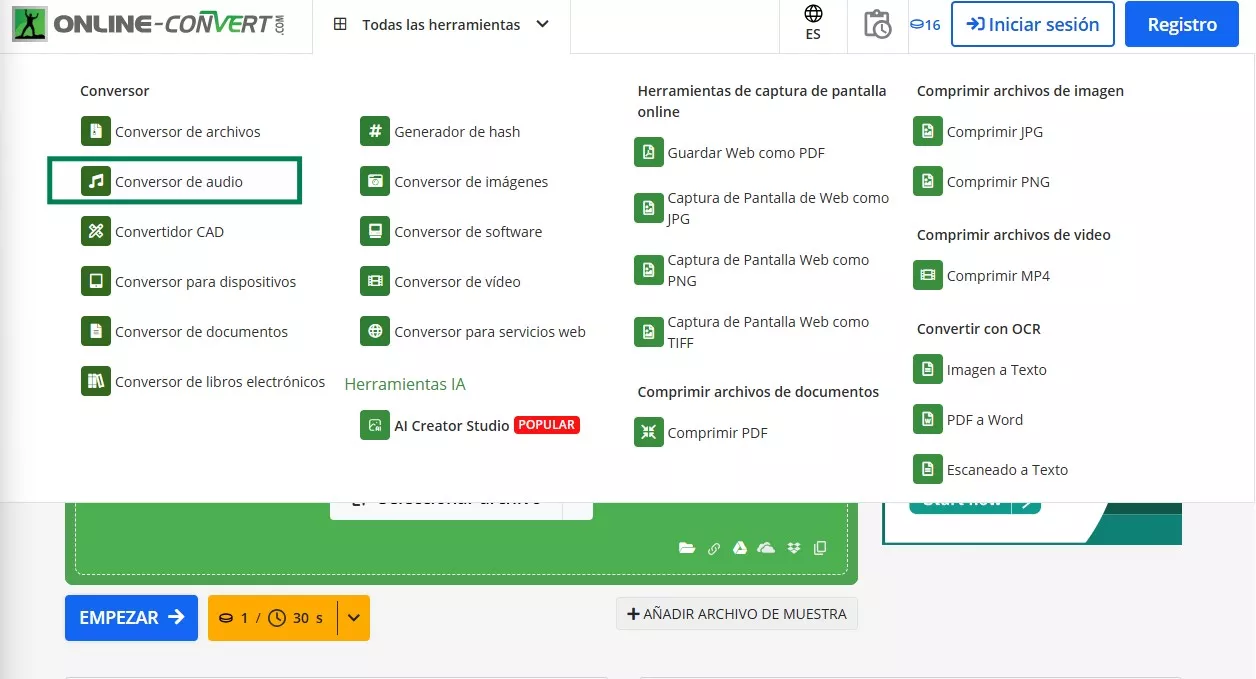Click the Comprimir PDF arrows icon

(x=649, y=432)
